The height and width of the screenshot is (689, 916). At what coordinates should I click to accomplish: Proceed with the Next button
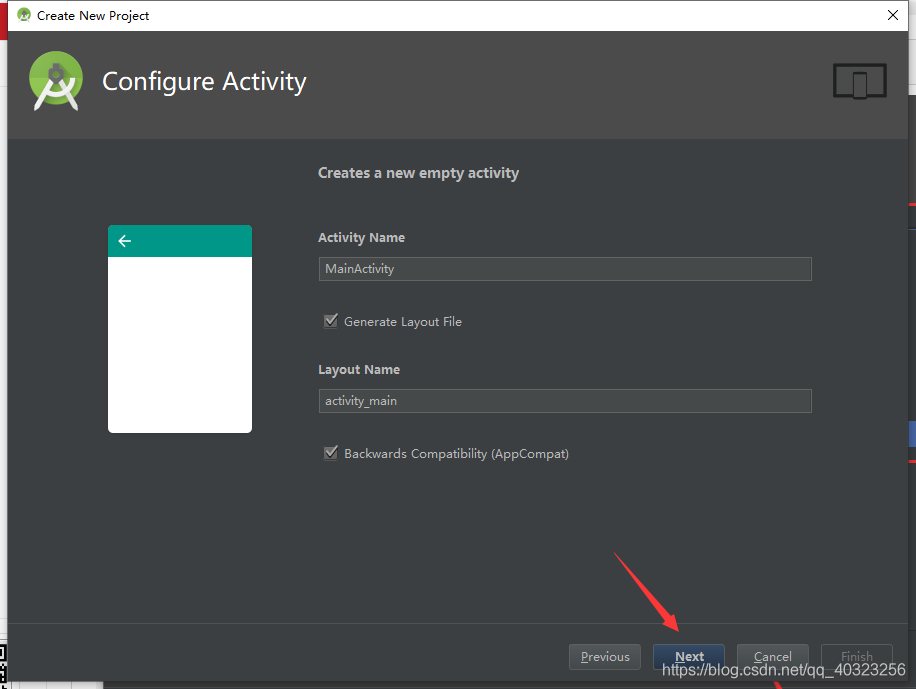689,657
